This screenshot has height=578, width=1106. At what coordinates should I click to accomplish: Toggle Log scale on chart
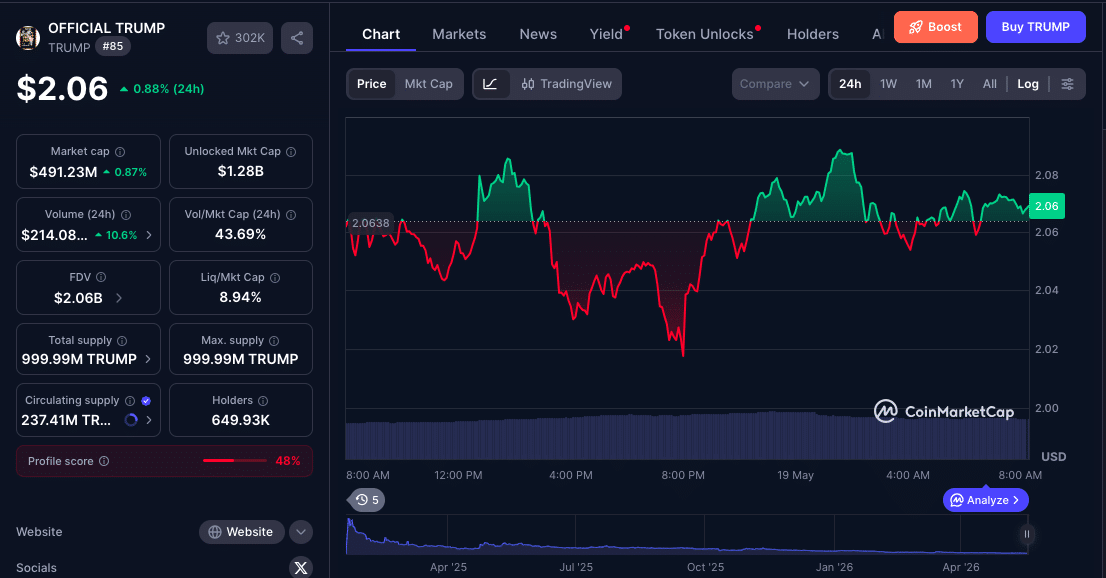click(1028, 84)
